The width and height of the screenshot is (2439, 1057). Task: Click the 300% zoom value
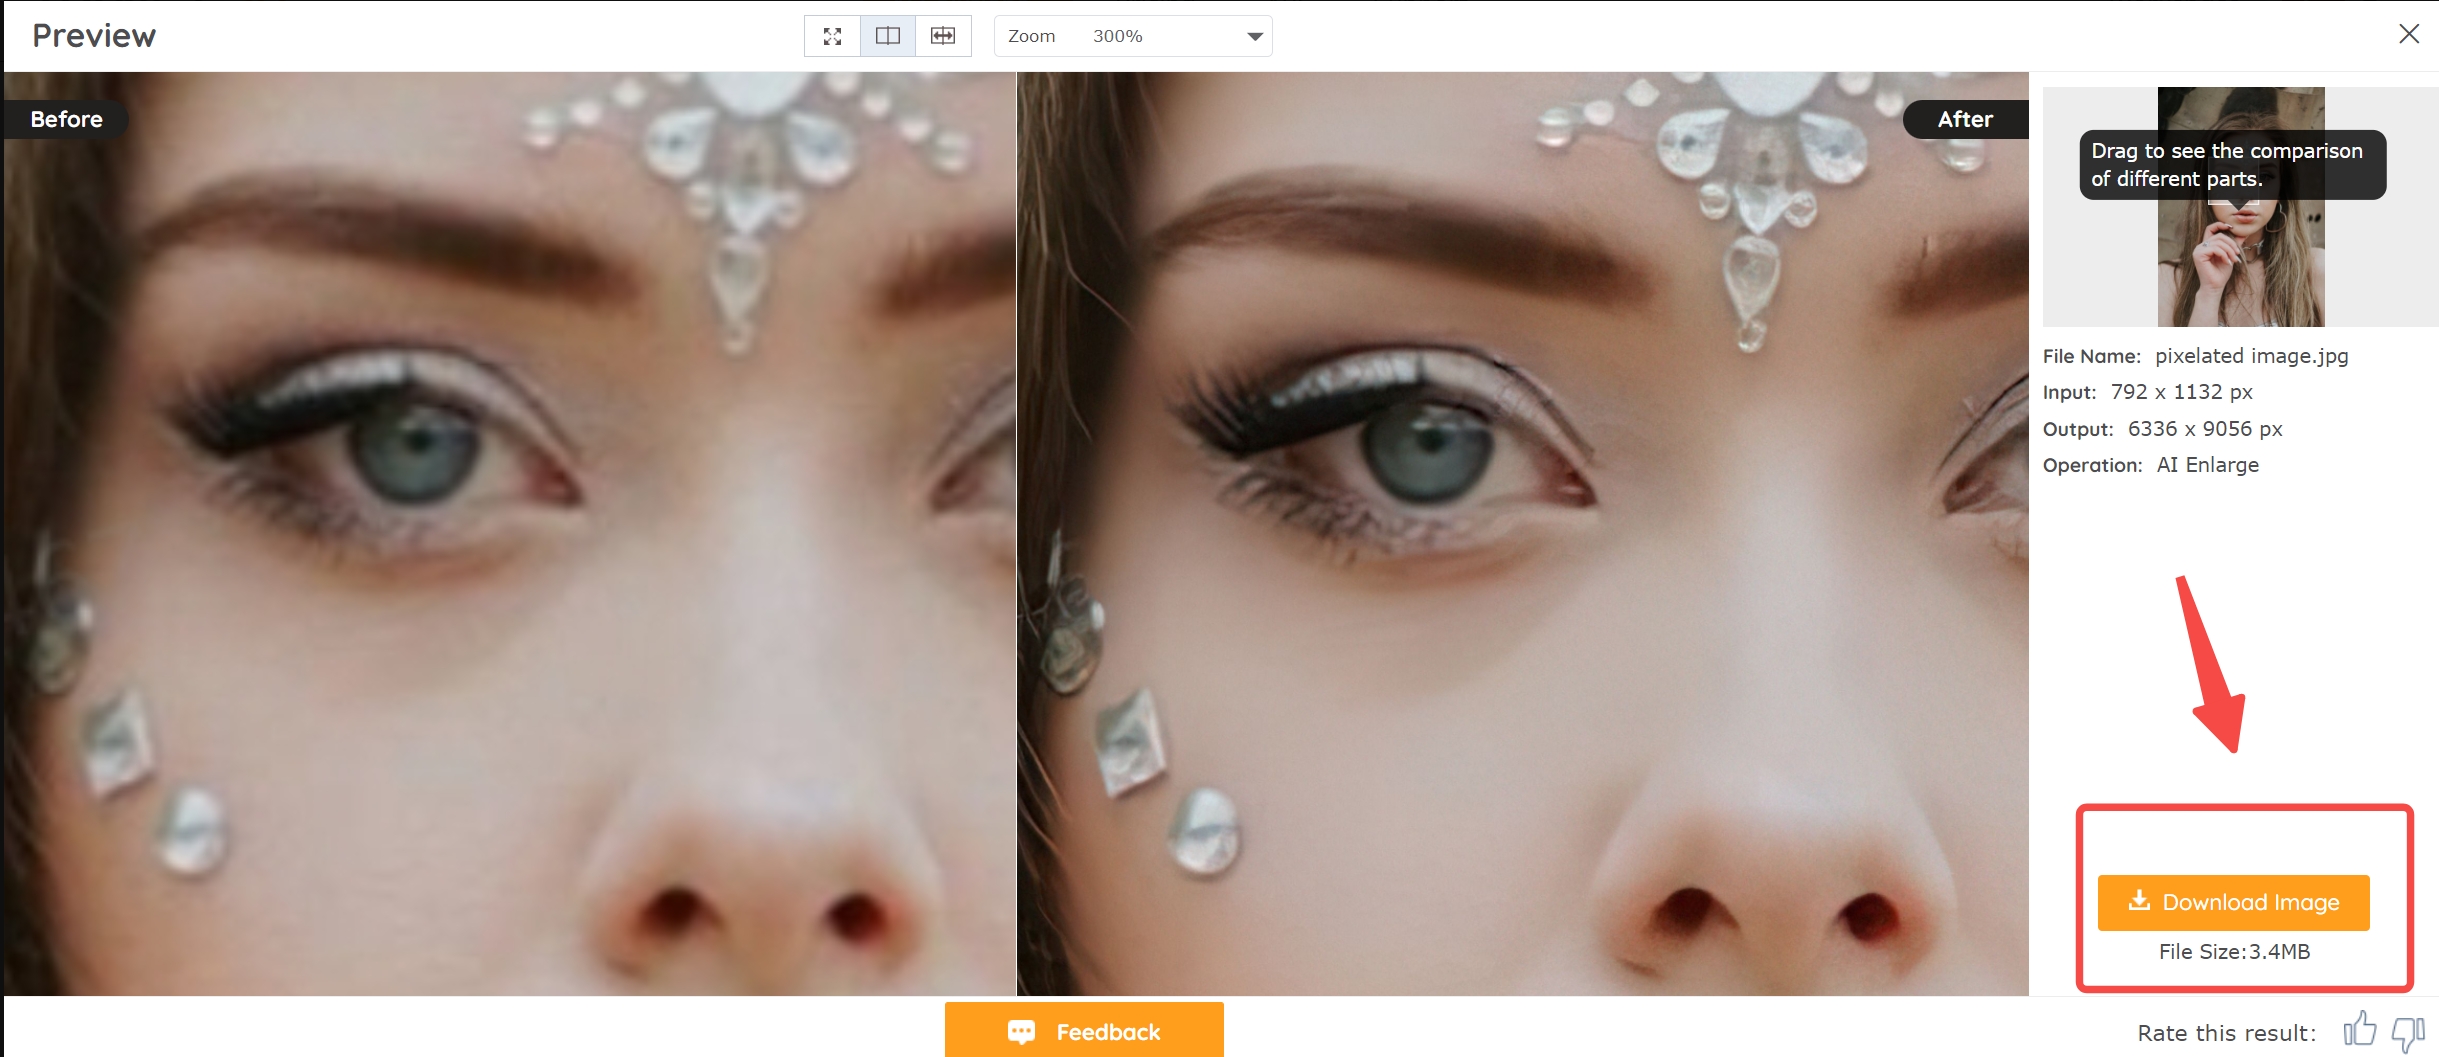pyautogui.click(x=1117, y=37)
